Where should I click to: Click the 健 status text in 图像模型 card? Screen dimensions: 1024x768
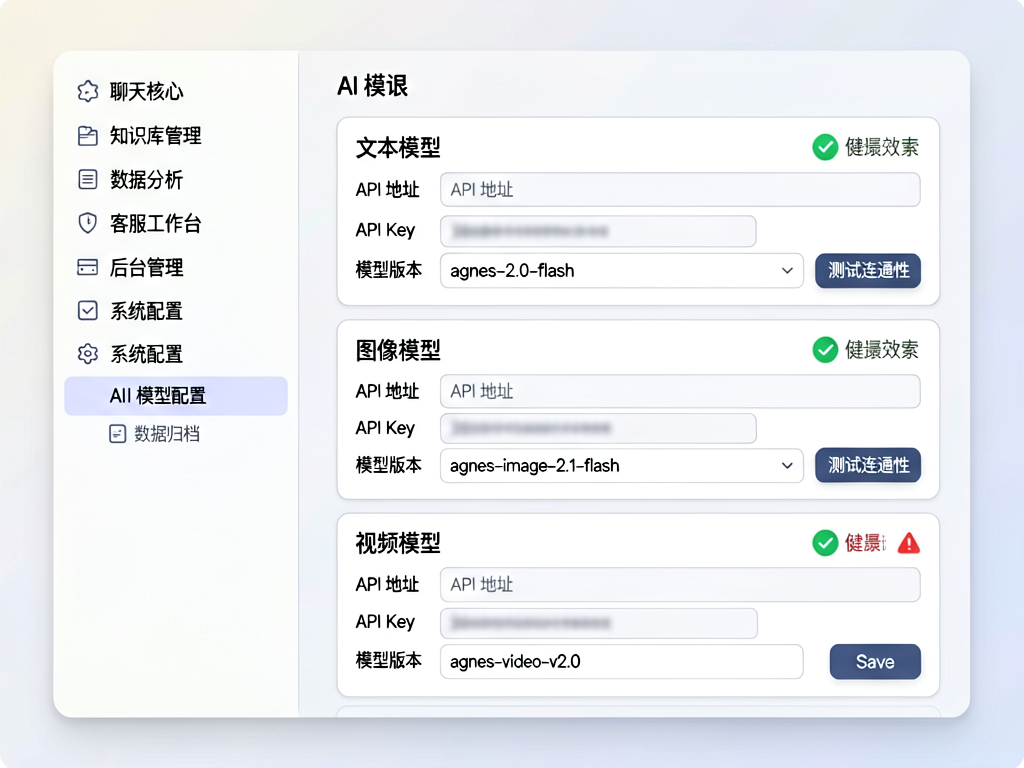pyautogui.click(x=882, y=350)
